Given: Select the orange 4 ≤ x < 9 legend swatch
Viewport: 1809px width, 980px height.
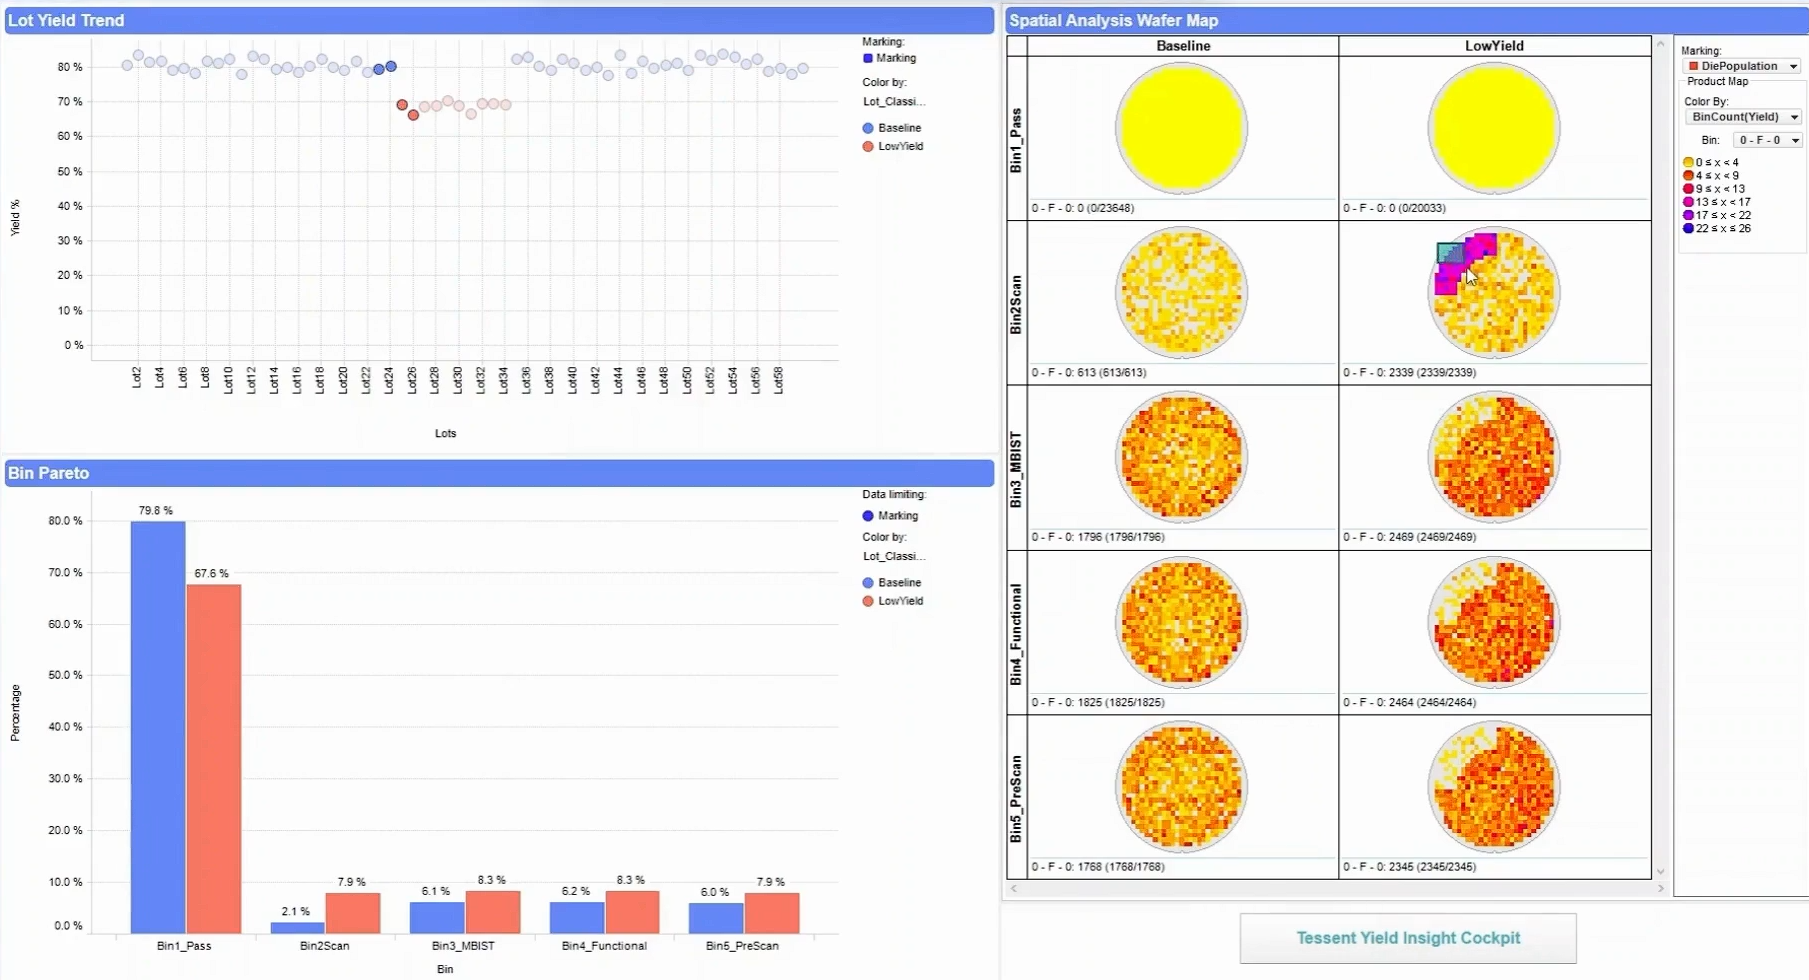Looking at the screenshot, I should pyautogui.click(x=1688, y=176).
